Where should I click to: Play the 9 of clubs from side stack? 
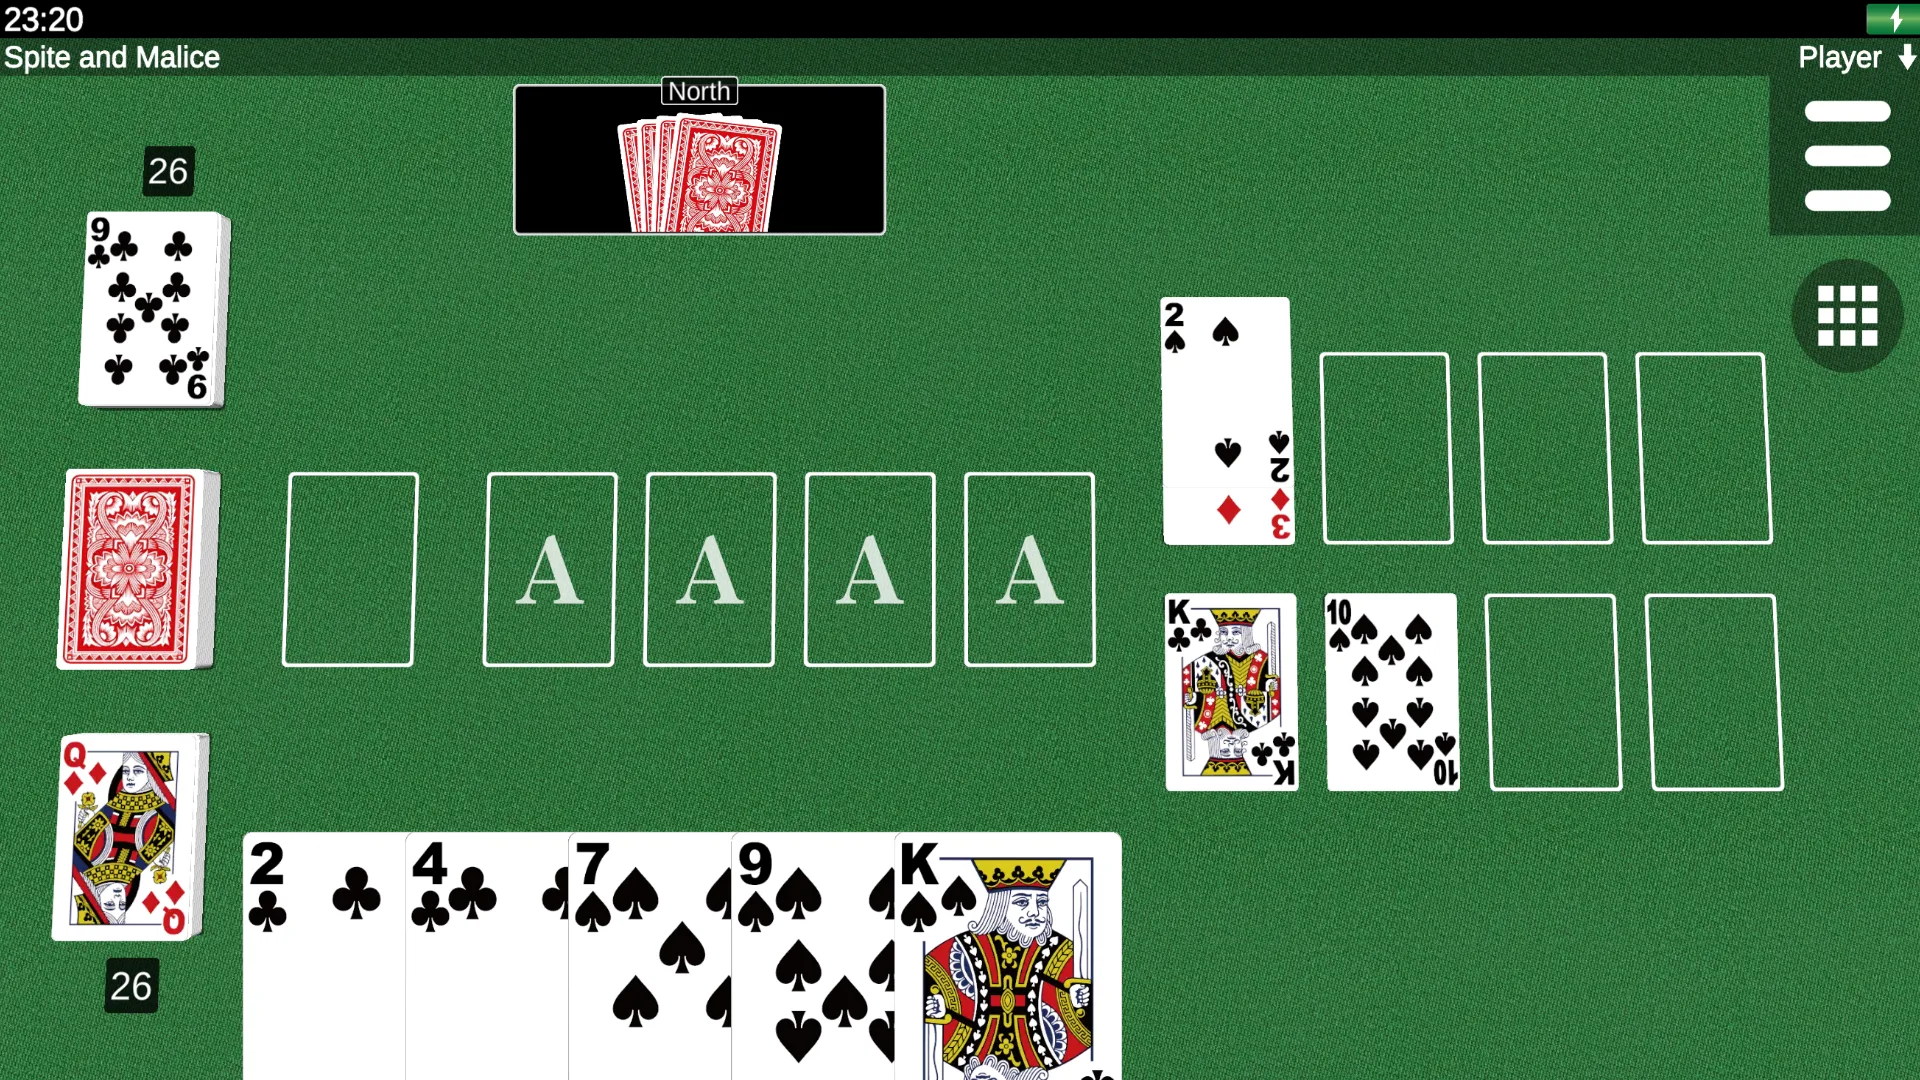click(x=150, y=306)
